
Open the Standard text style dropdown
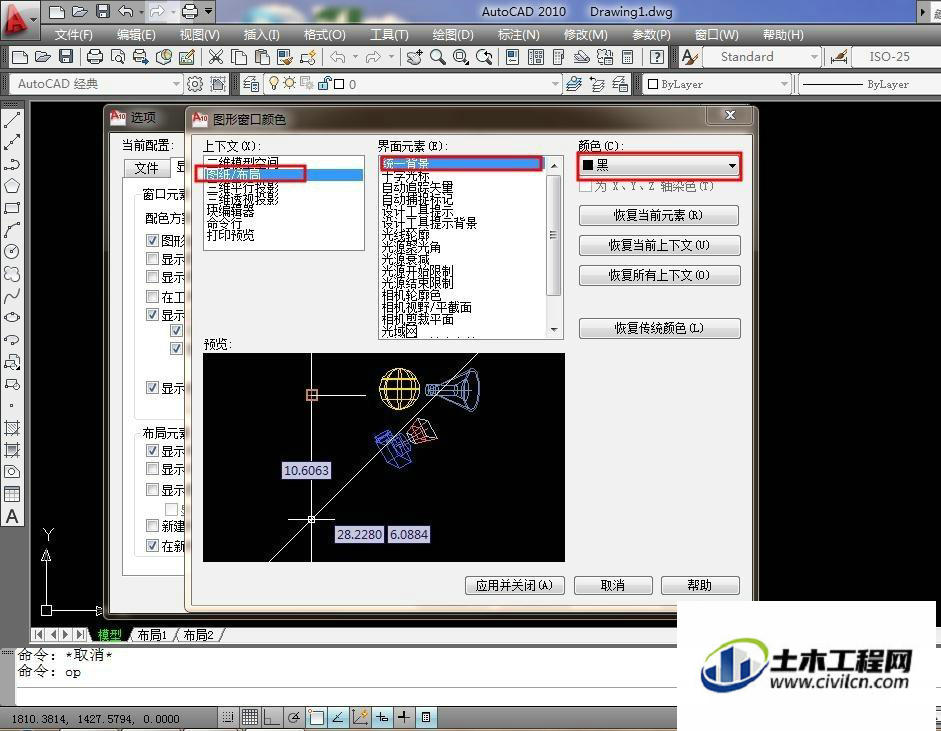point(761,57)
